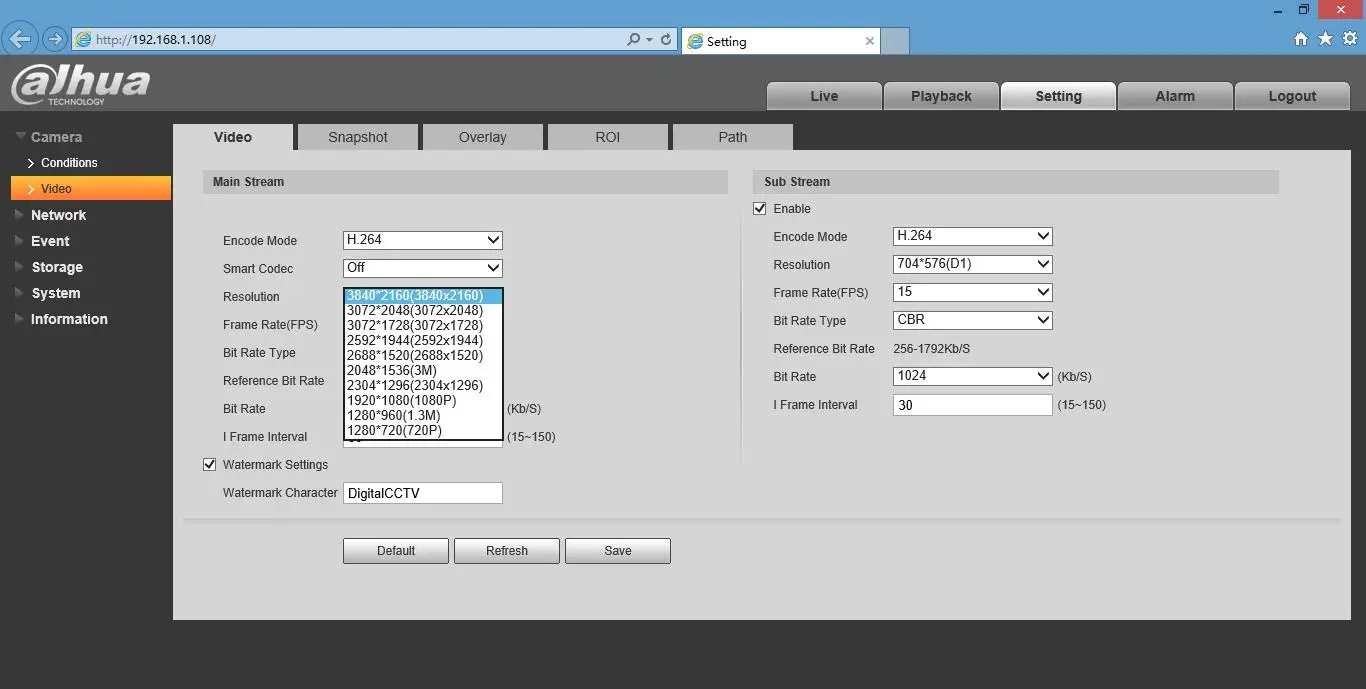Select 2592*1944 from resolution list

tap(423, 341)
